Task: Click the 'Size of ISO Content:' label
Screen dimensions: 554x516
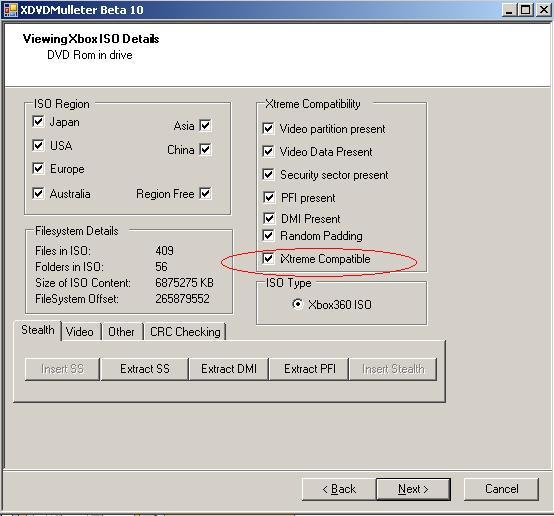Action: point(83,283)
